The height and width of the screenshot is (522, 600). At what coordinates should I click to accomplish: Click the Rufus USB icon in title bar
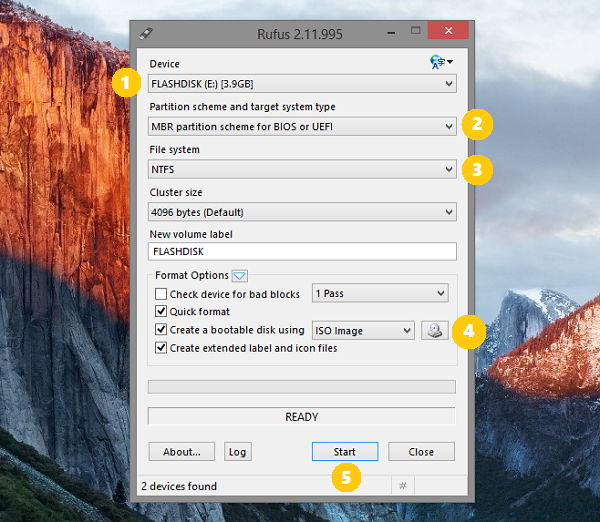(x=146, y=34)
